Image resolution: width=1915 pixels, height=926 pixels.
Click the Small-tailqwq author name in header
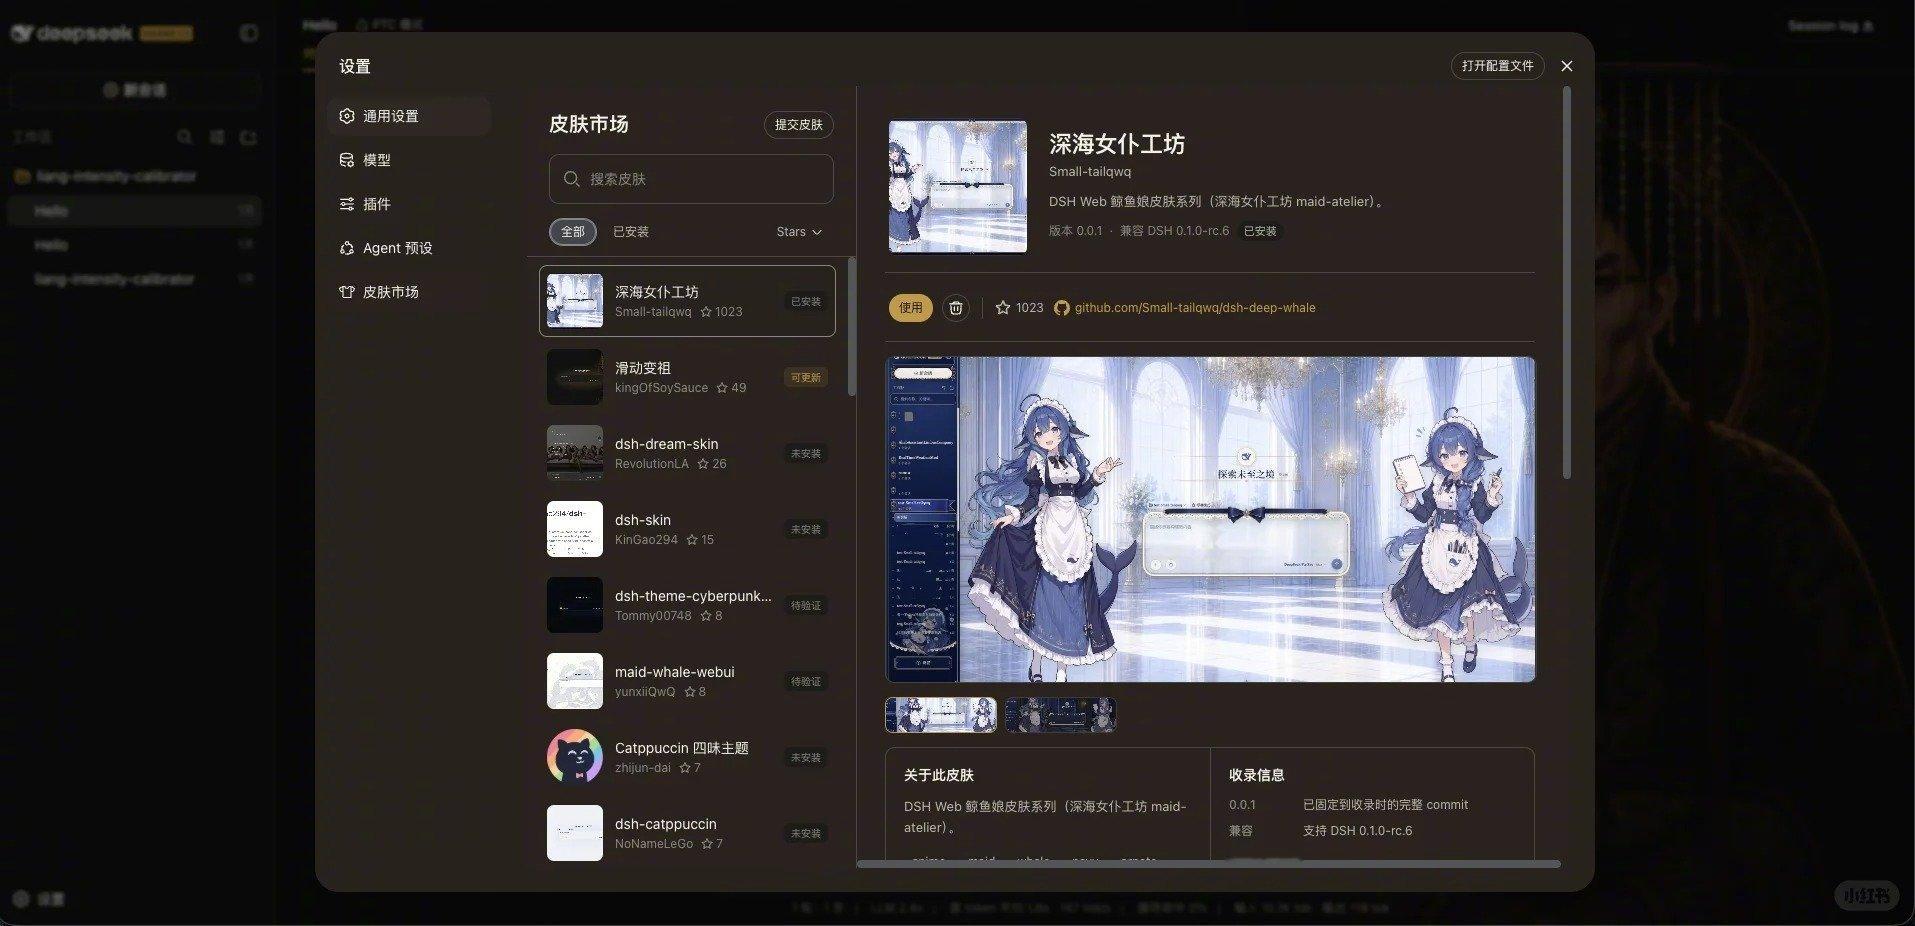click(x=1090, y=172)
